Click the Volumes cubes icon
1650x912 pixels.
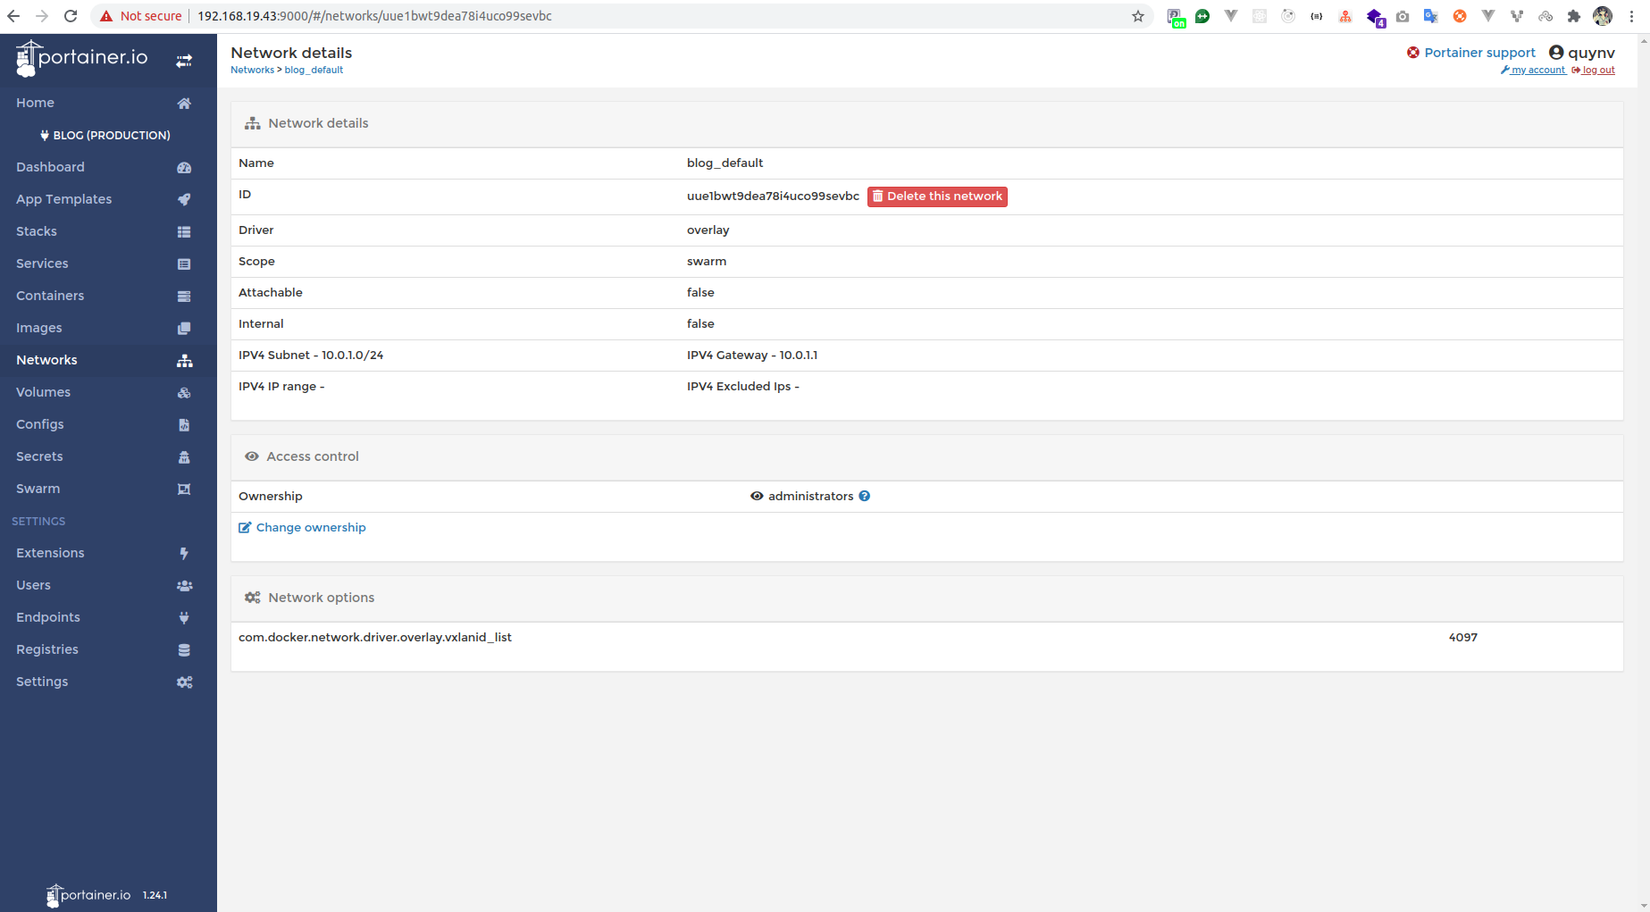[184, 392]
